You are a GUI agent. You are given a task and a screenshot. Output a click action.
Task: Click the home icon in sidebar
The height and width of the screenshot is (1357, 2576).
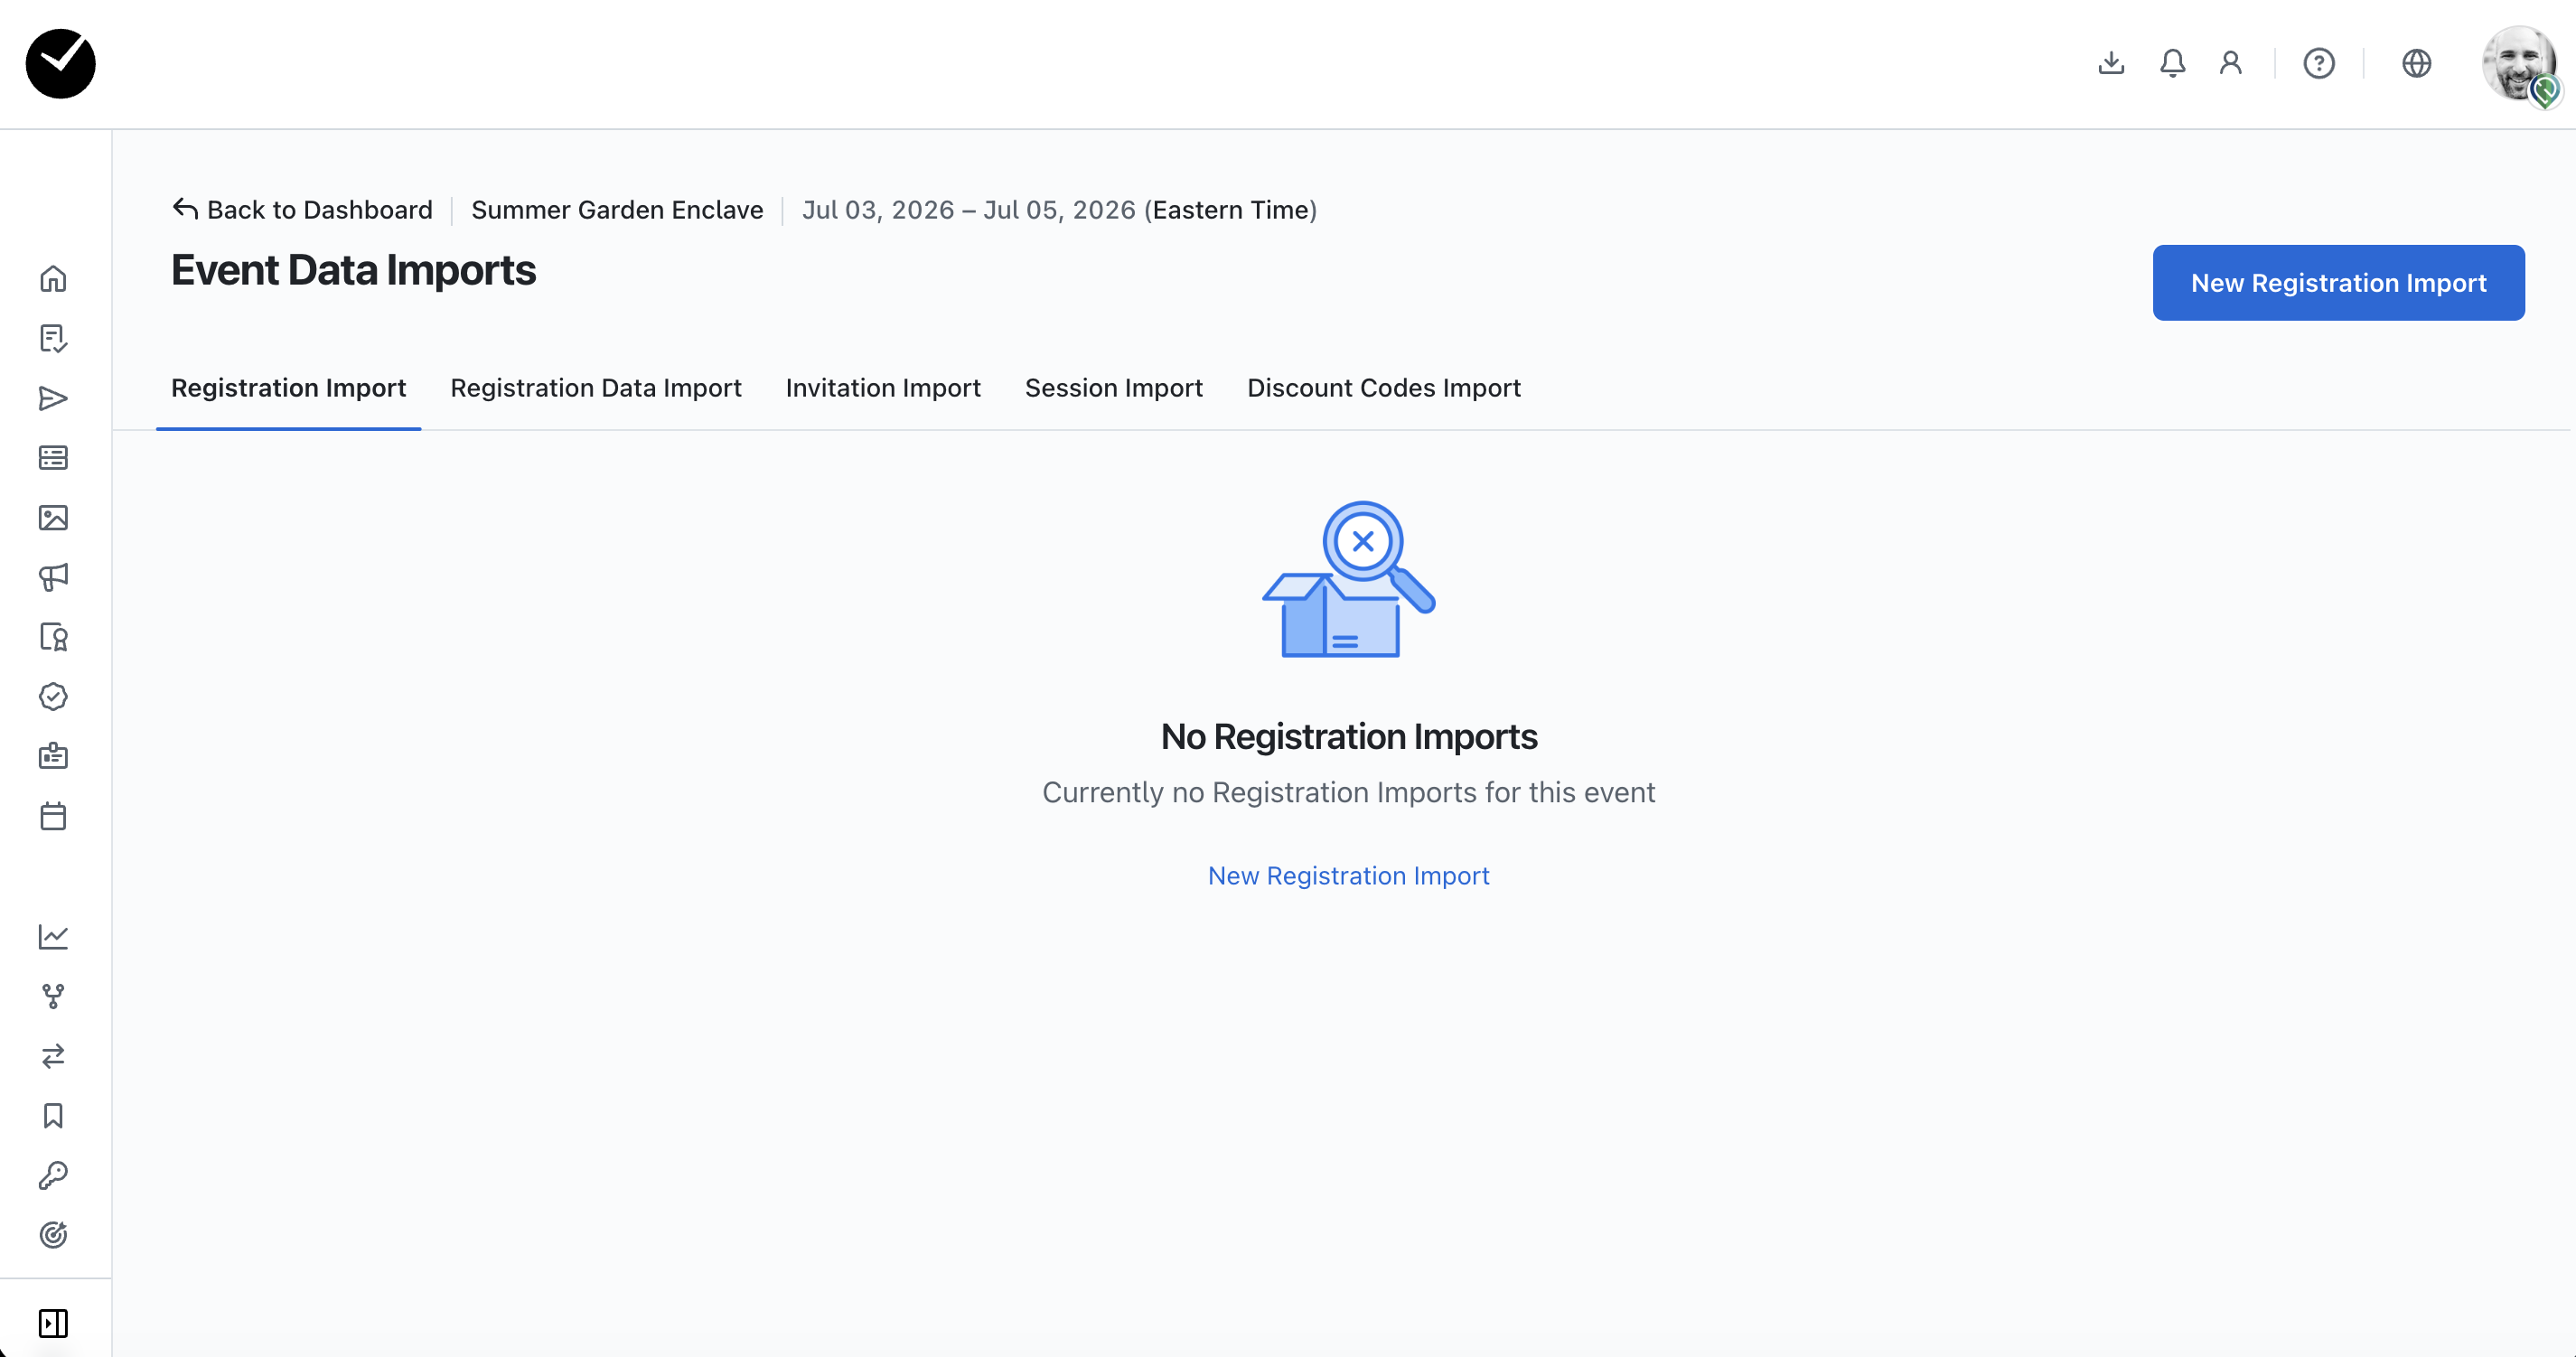(x=53, y=279)
